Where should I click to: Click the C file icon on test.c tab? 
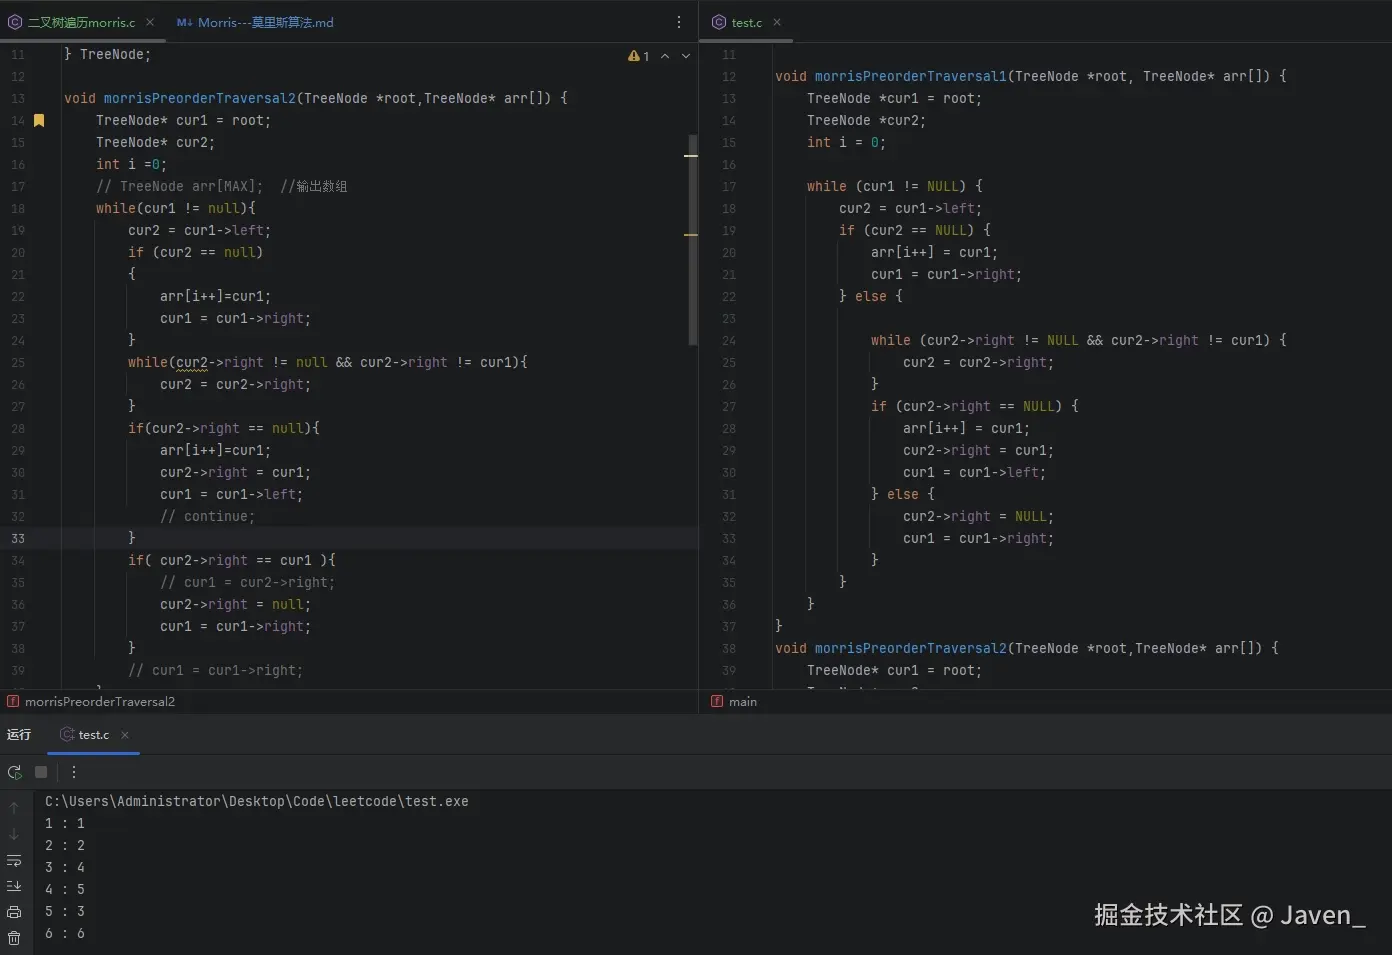click(x=719, y=22)
